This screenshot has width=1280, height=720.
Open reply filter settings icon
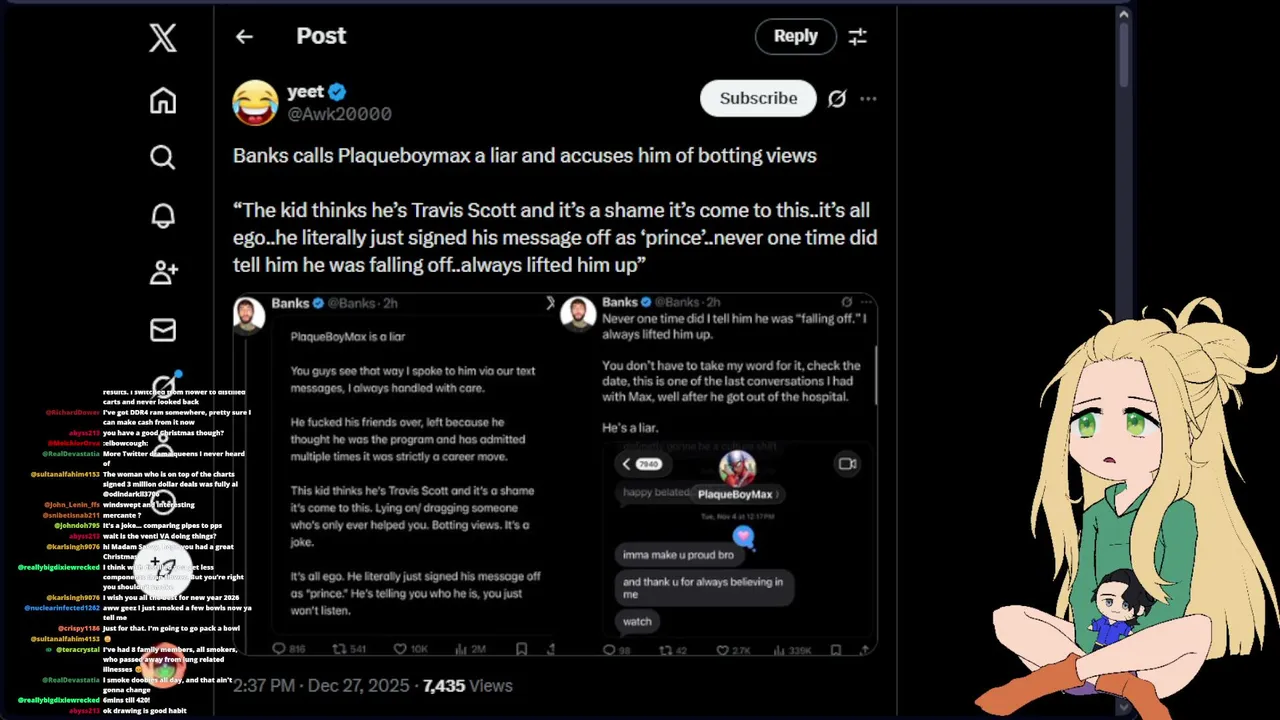[x=858, y=36]
